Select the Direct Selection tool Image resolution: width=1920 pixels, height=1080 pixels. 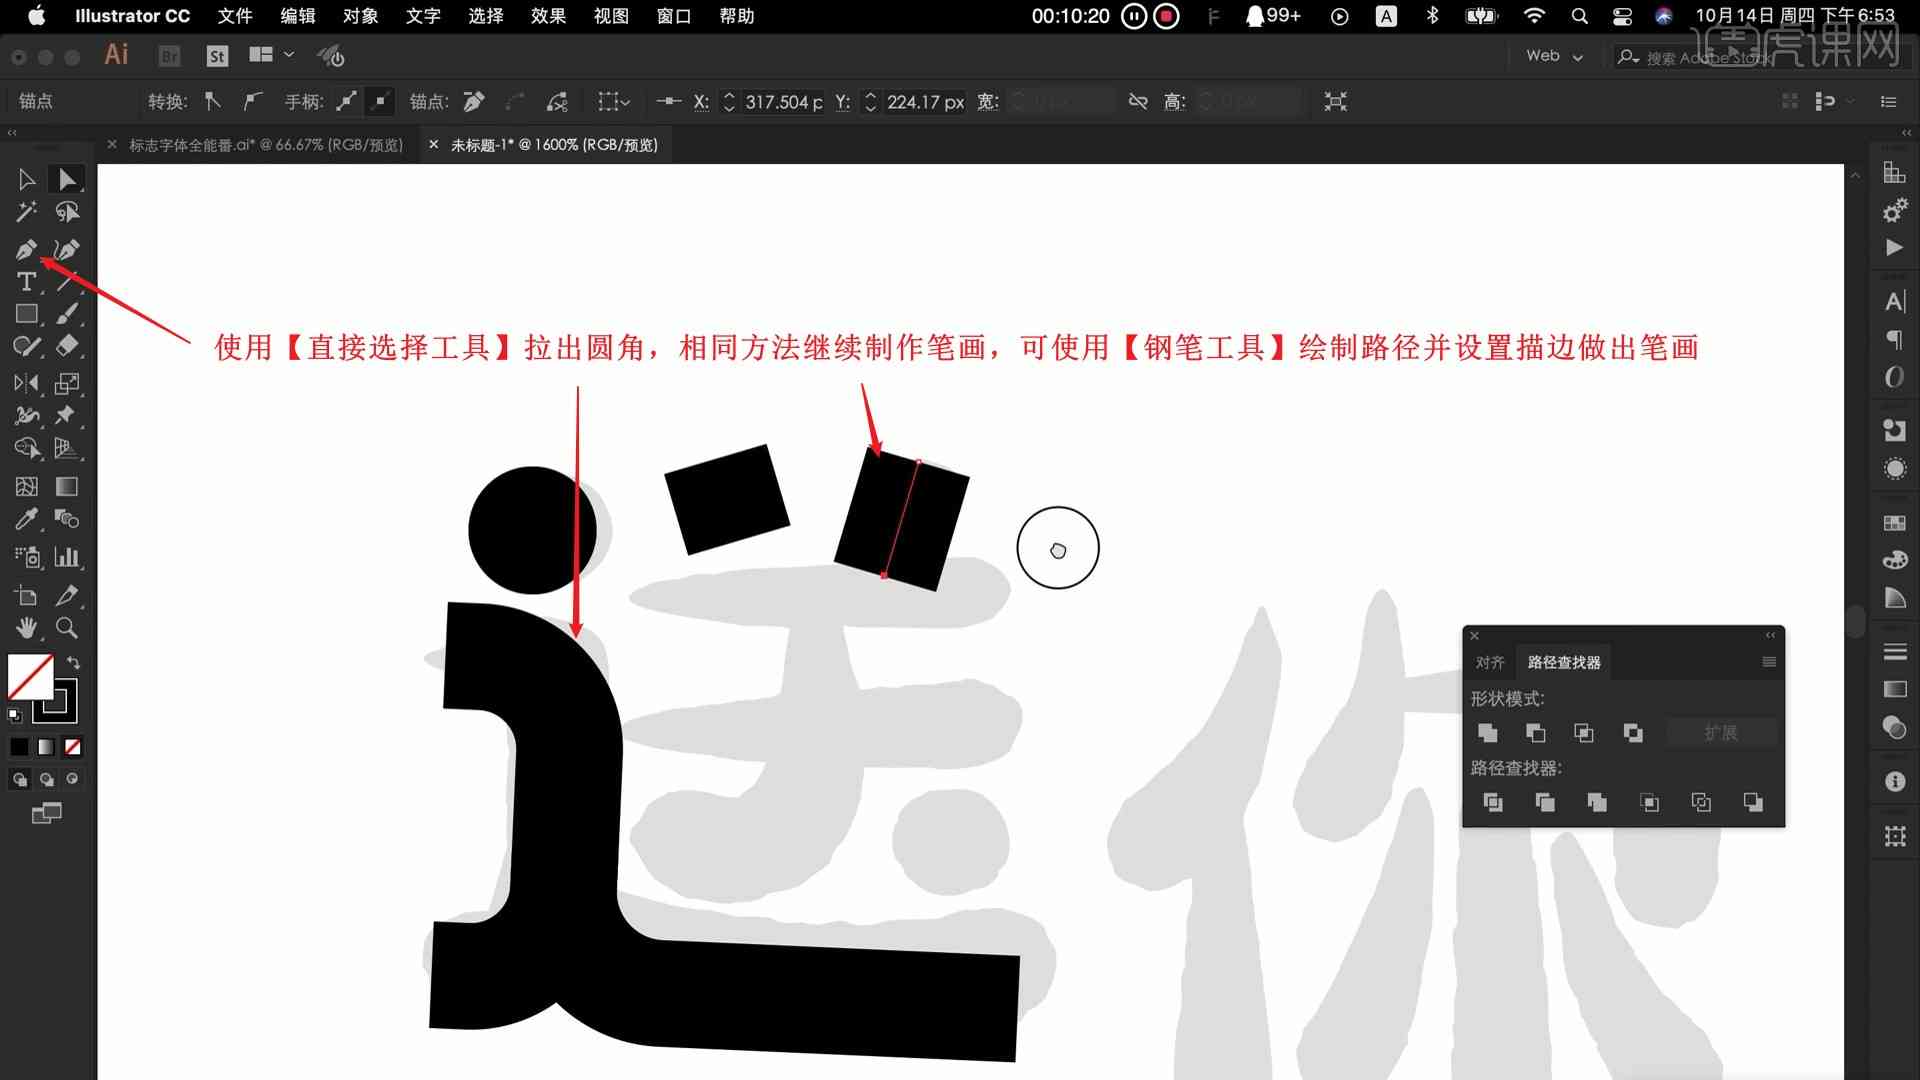(x=66, y=178)
